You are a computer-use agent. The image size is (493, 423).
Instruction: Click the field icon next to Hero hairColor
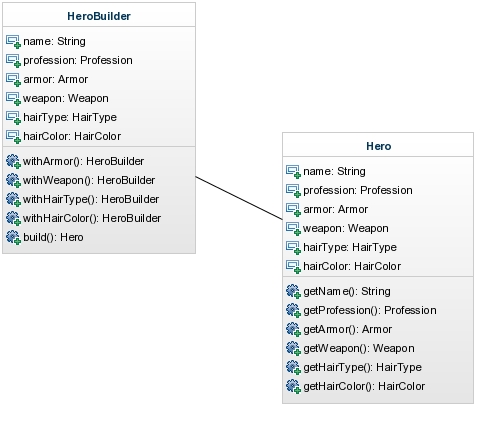(293, 267)
